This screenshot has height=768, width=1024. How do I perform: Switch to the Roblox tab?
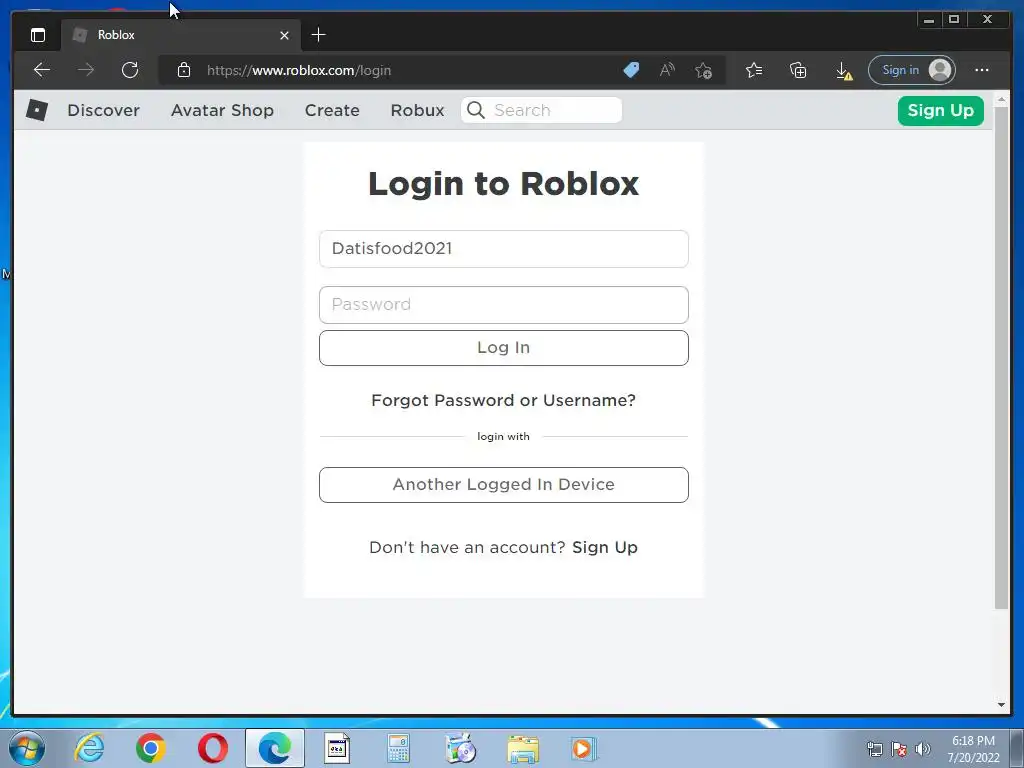(181, 35)
